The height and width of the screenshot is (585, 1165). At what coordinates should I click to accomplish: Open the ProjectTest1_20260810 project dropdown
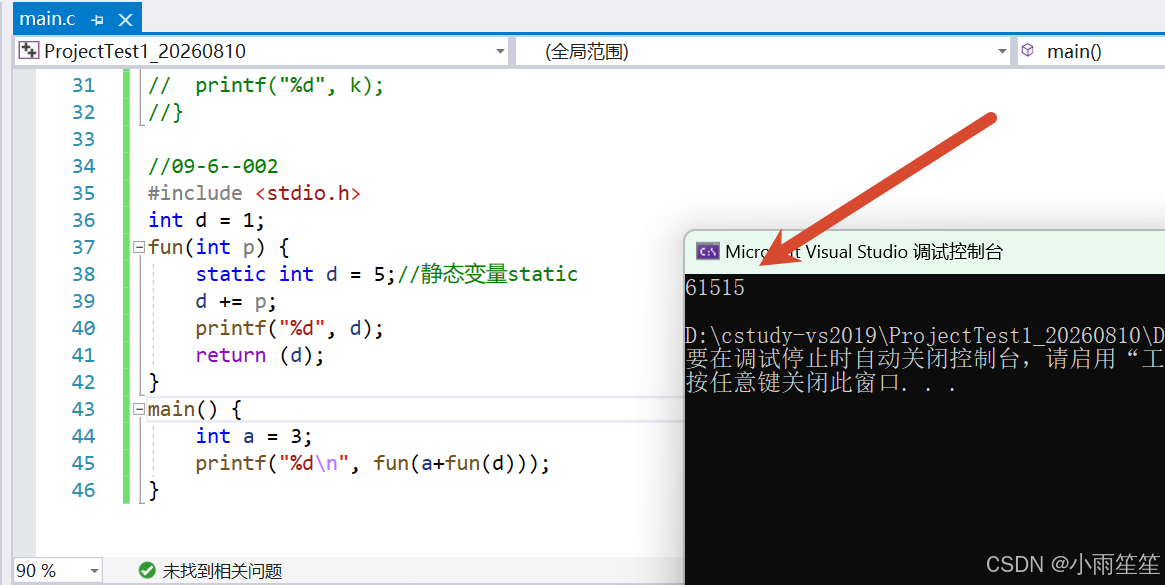[500, 51]
